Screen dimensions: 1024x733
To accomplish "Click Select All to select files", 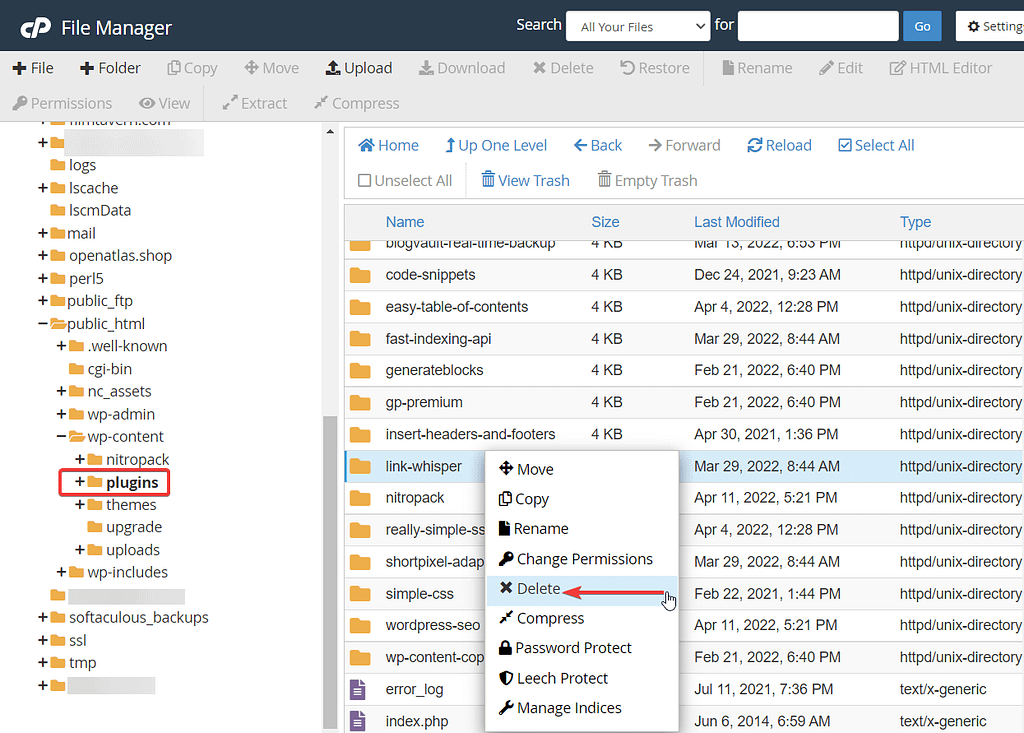I will tap(875, 145).
